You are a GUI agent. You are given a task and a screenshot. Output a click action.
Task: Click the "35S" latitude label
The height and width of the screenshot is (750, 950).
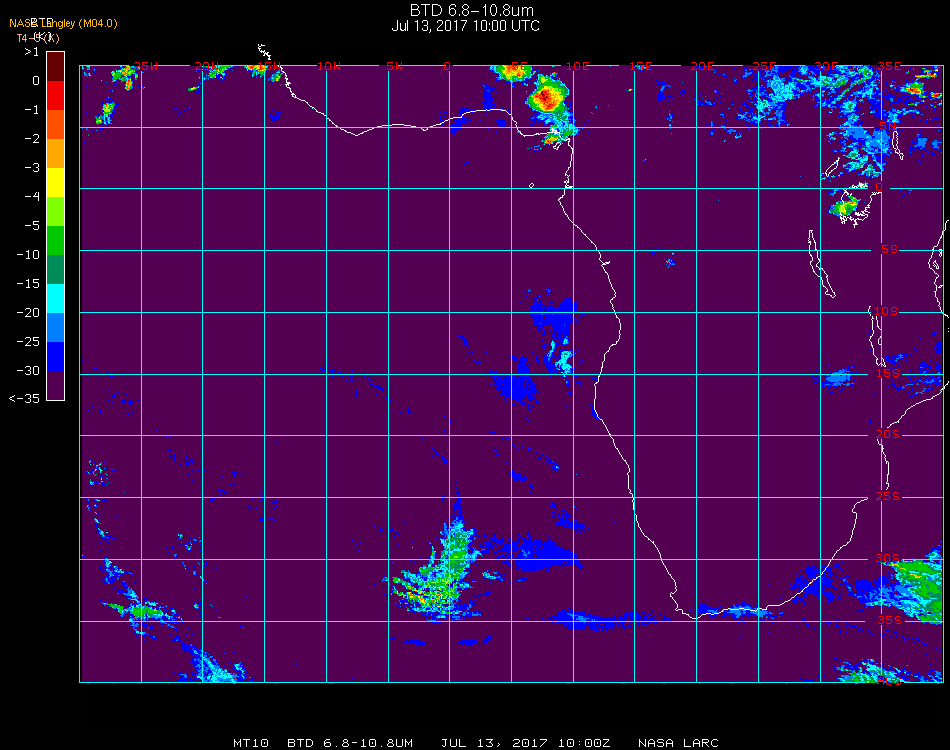click(889, 620)
